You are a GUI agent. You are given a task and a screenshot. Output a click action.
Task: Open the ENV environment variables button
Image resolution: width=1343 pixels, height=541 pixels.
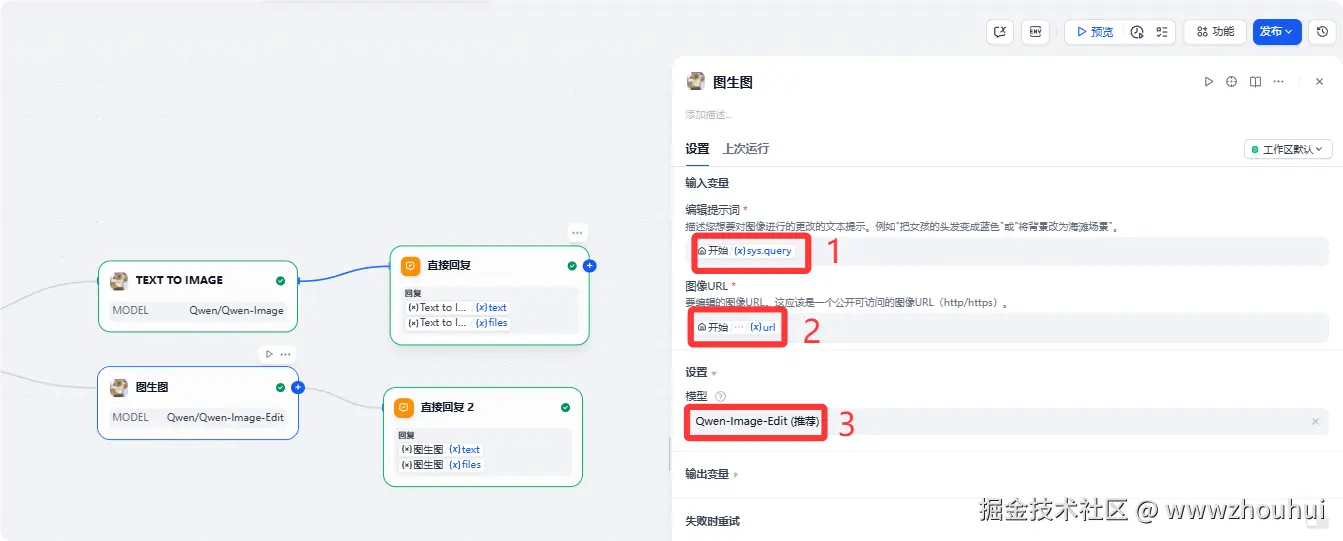(1035, 32)
